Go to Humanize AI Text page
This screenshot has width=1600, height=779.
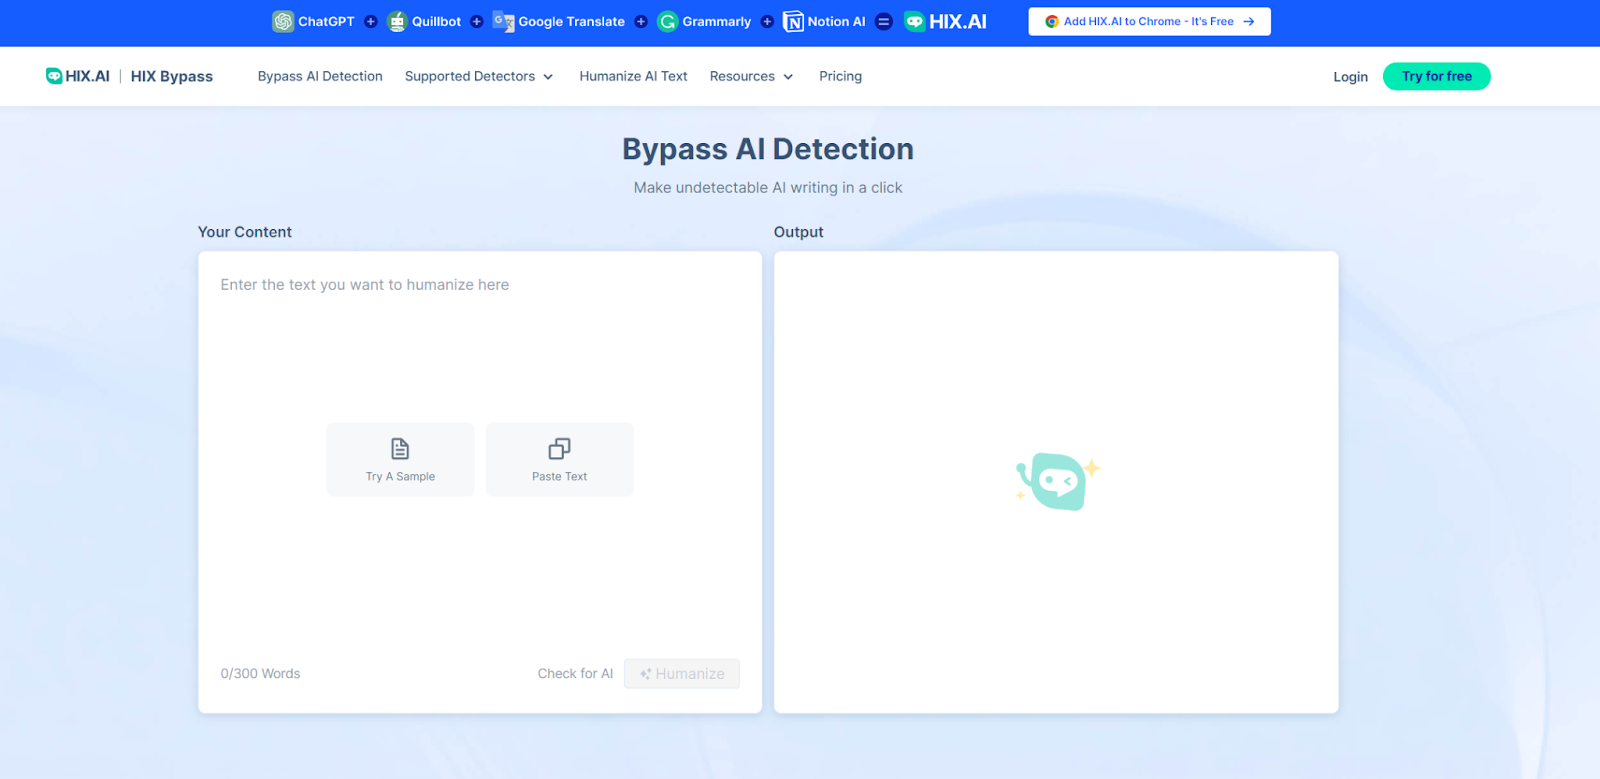click(x=633, y=76)
